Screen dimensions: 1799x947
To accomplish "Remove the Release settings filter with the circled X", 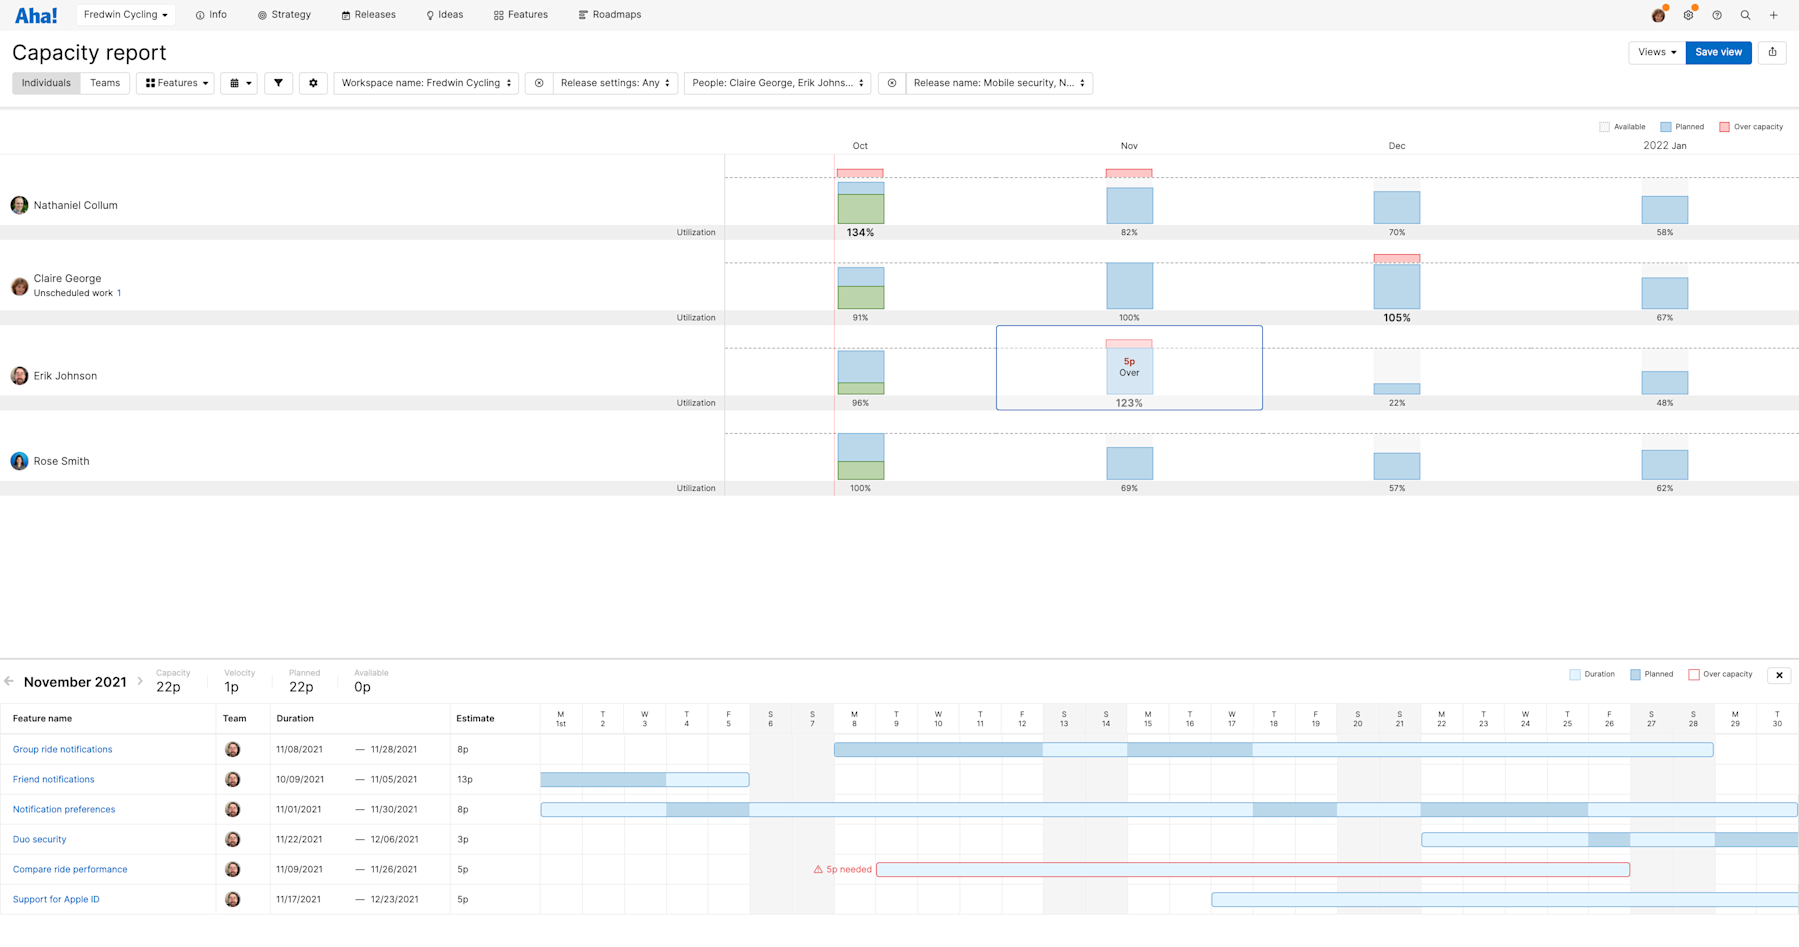I will coord(540,83).
